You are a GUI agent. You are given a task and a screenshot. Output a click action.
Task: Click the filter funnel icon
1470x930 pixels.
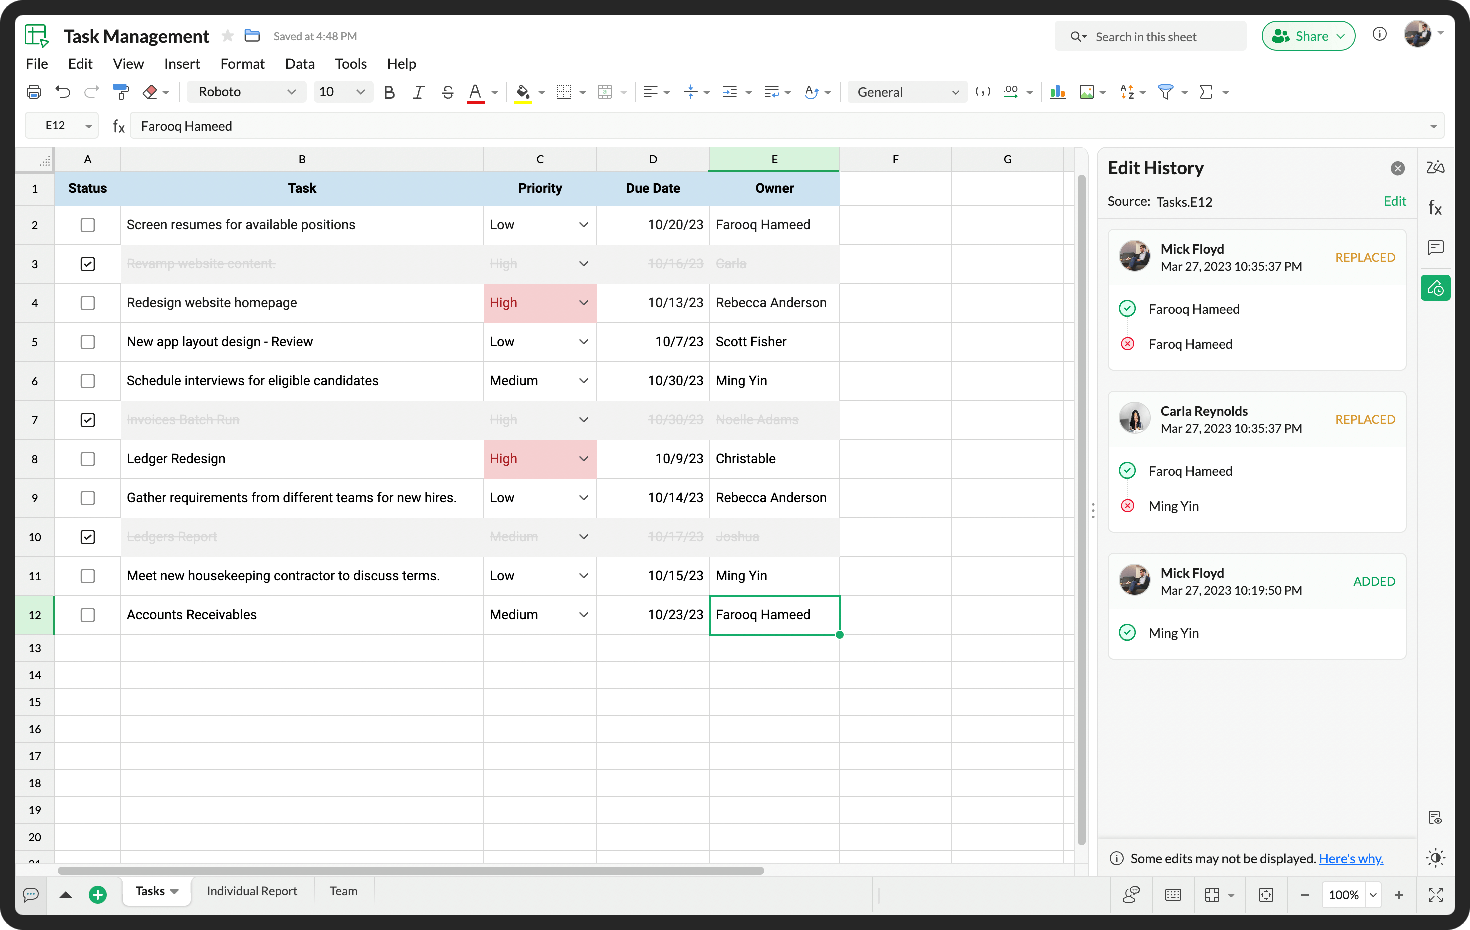coord(1165,92)
